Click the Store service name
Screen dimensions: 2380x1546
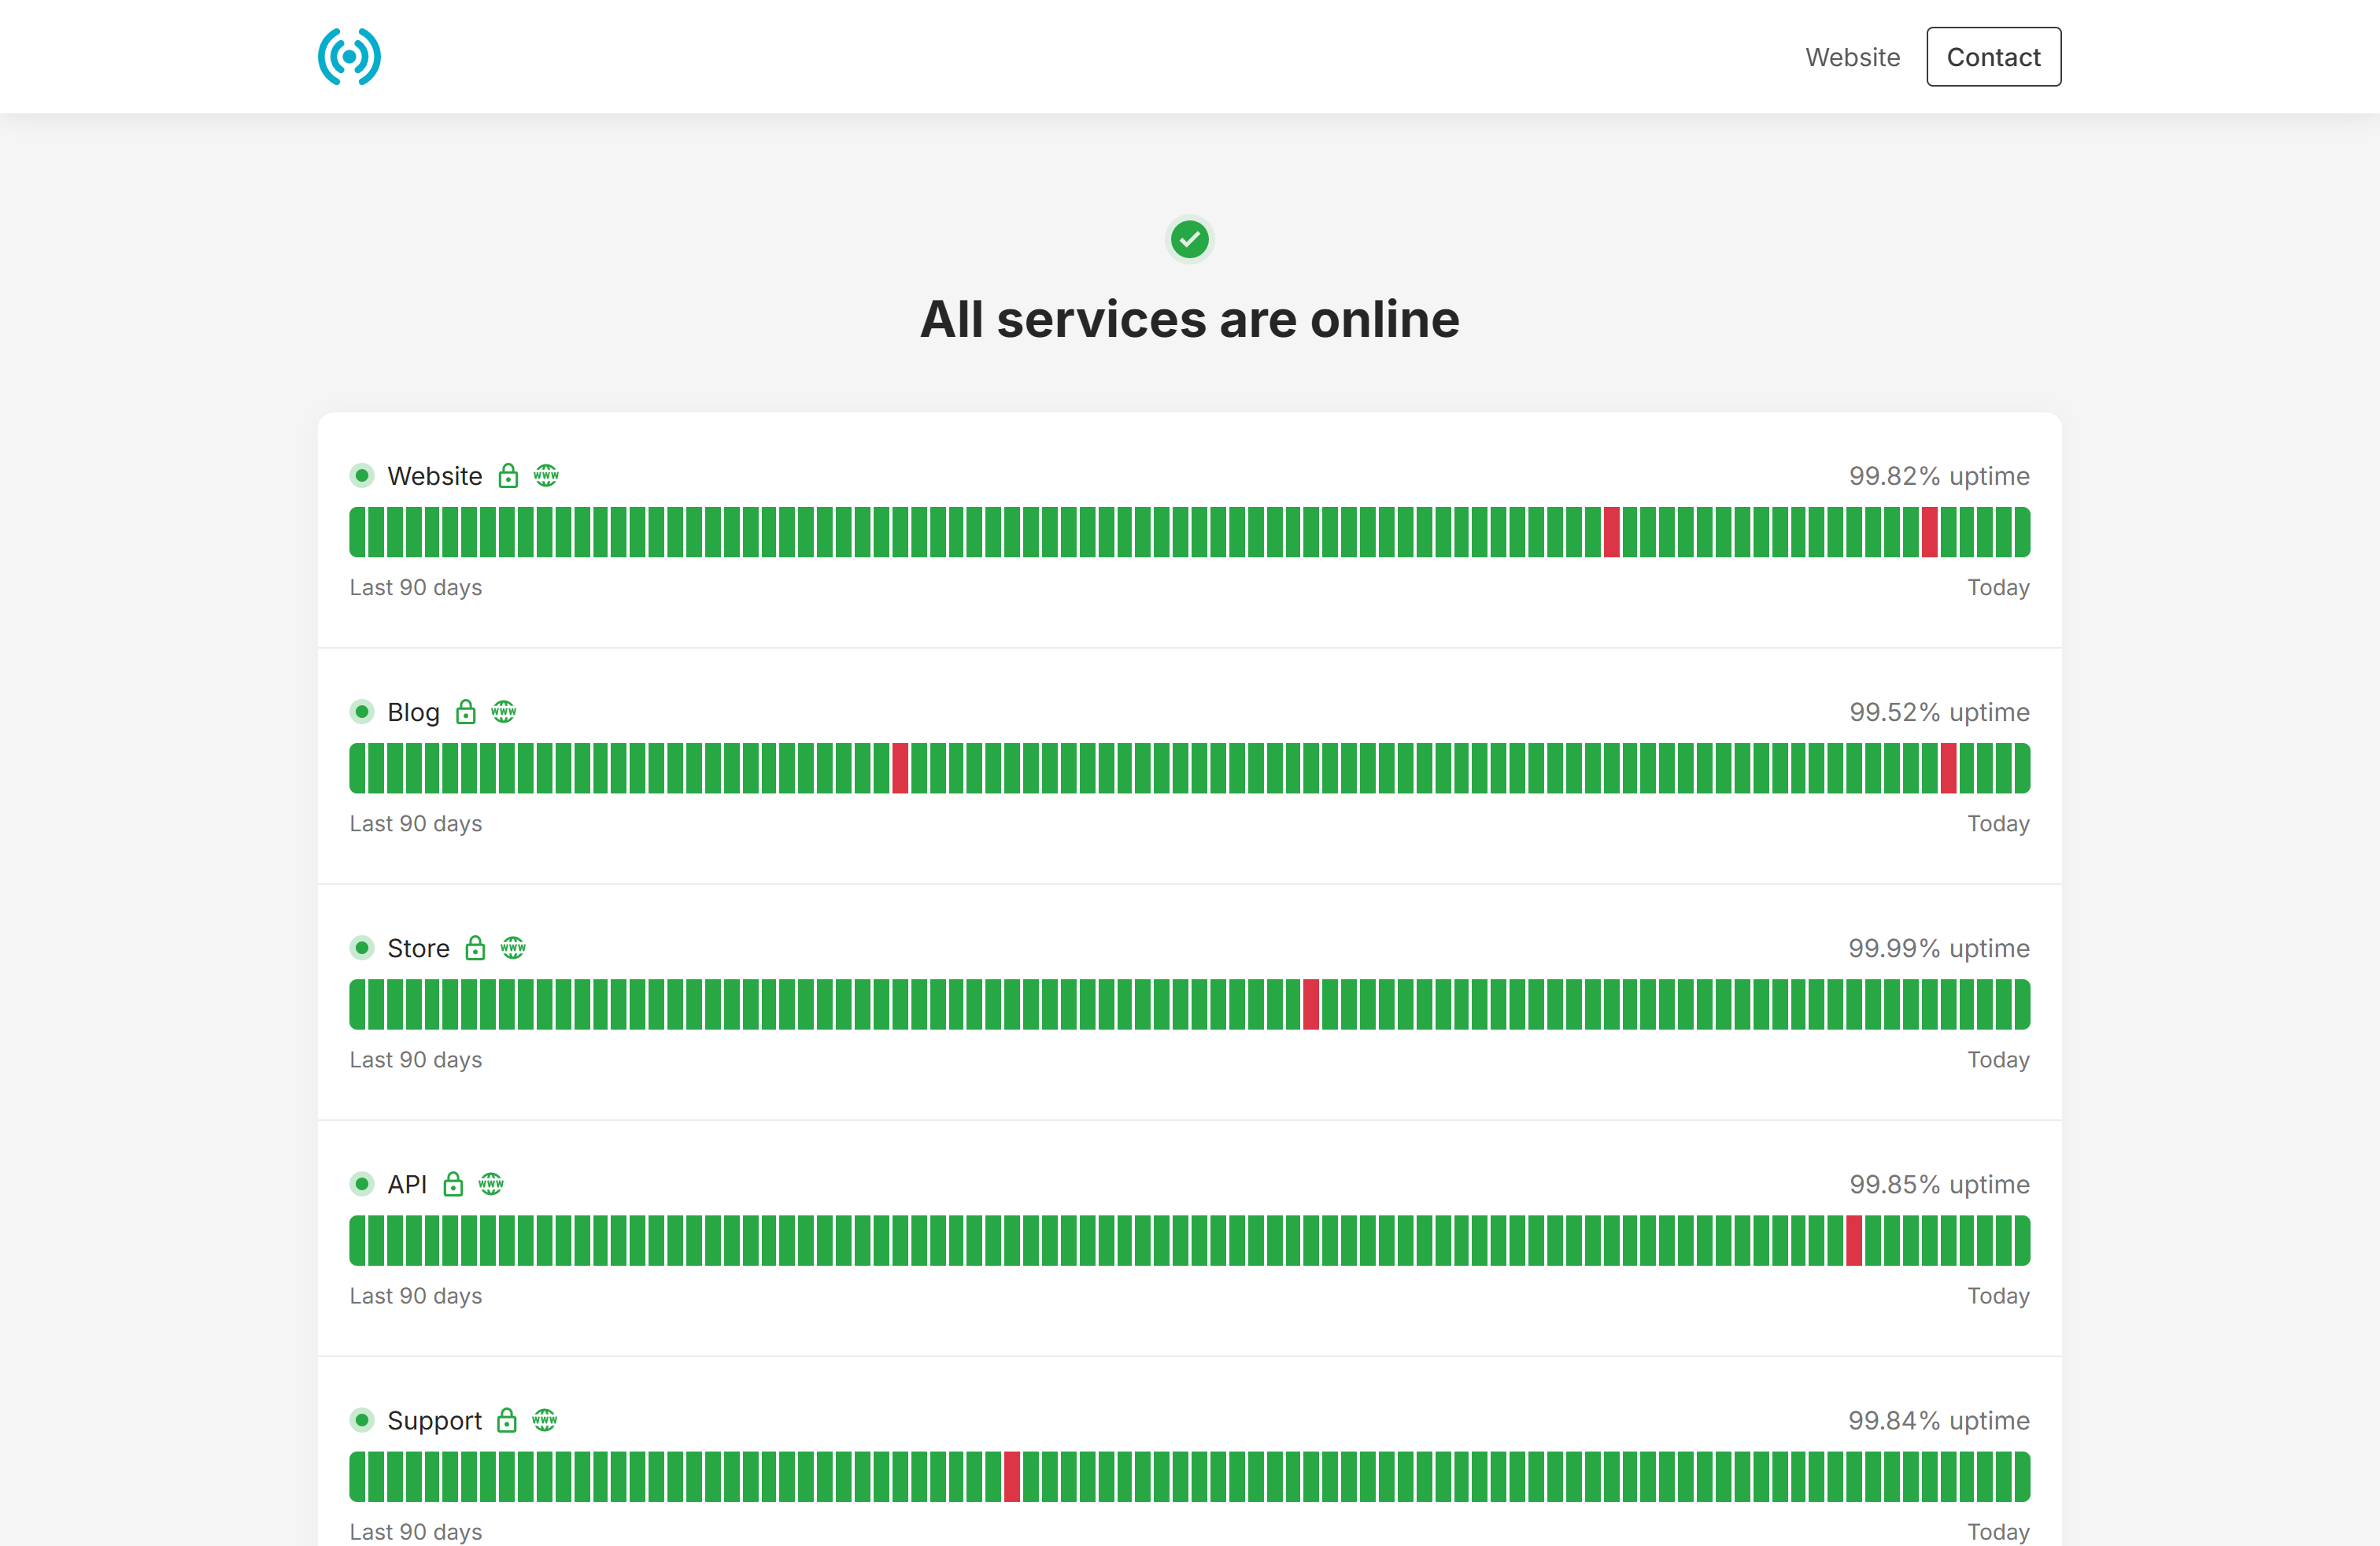pyautogui.click(x=418, y=948)
